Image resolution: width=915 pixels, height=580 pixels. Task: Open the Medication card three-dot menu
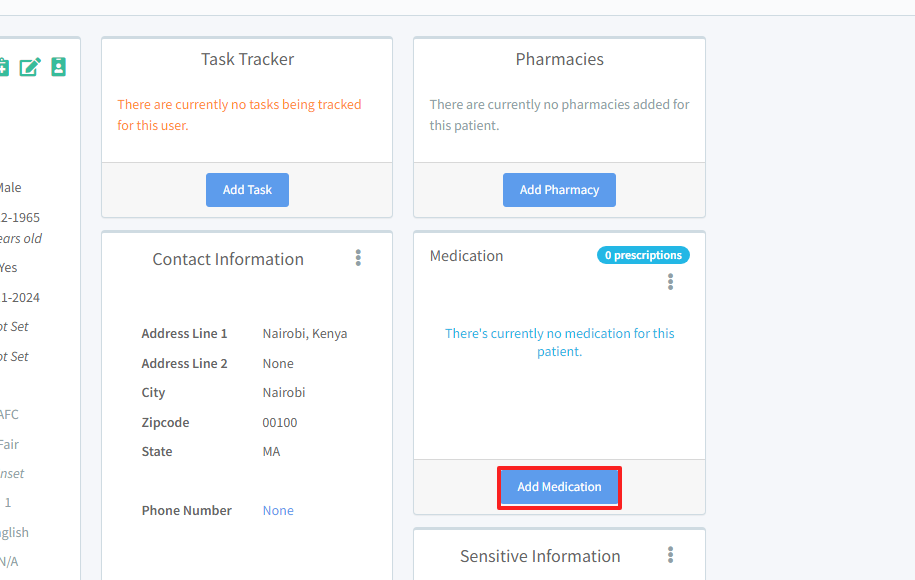(x=670, y=282)
